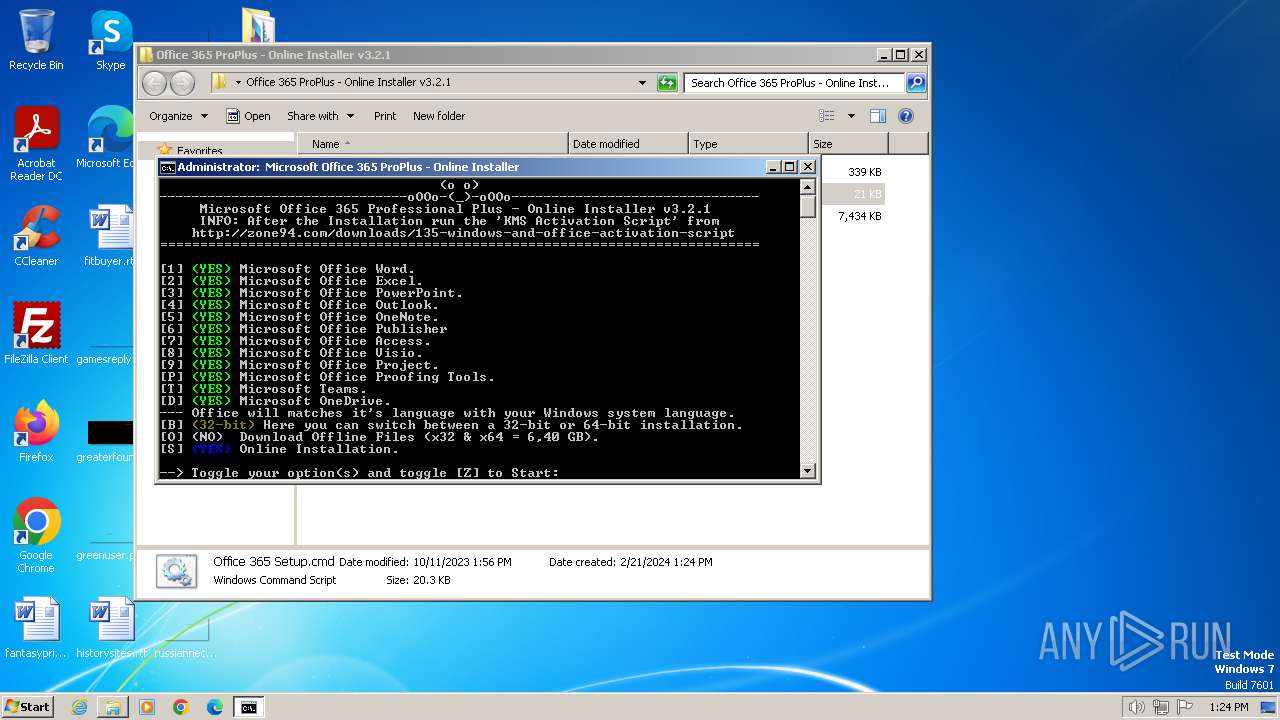Click the console vertical scrollbar thumb
This screenshot has height=720, width=1280.
(808, 206)
